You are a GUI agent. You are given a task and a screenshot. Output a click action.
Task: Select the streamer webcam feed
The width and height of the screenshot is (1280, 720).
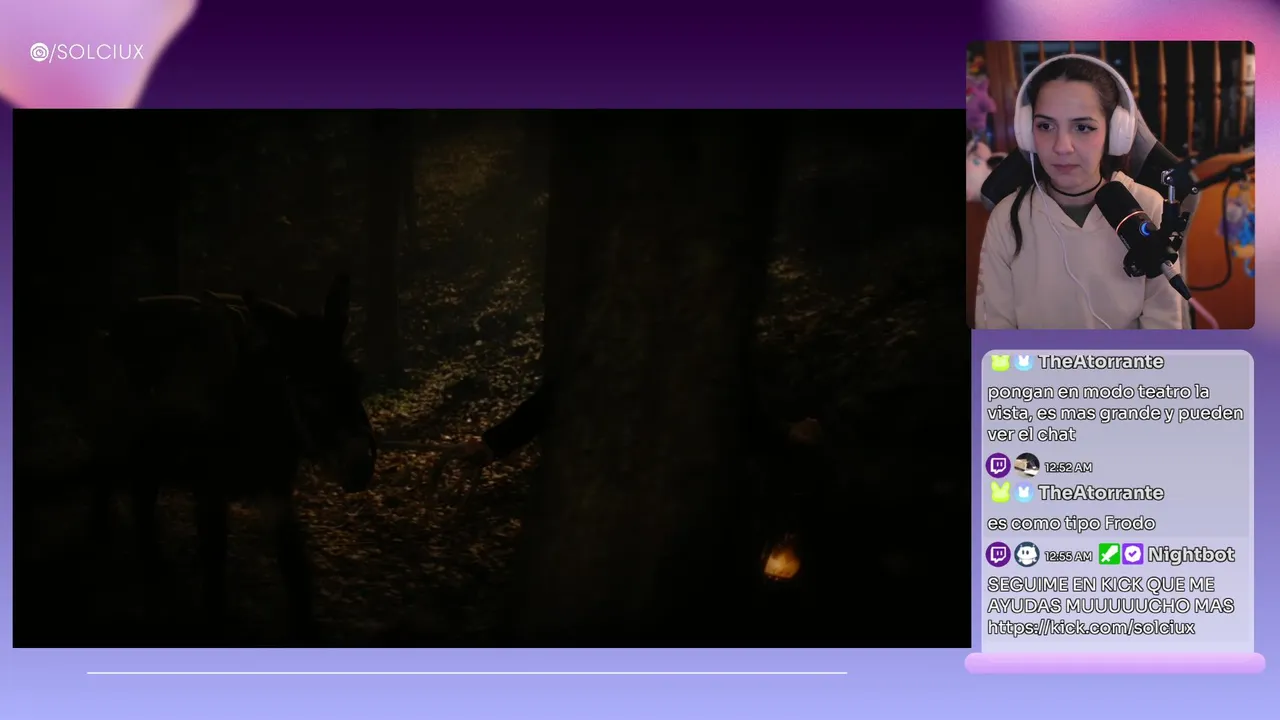click(1110, 185)
